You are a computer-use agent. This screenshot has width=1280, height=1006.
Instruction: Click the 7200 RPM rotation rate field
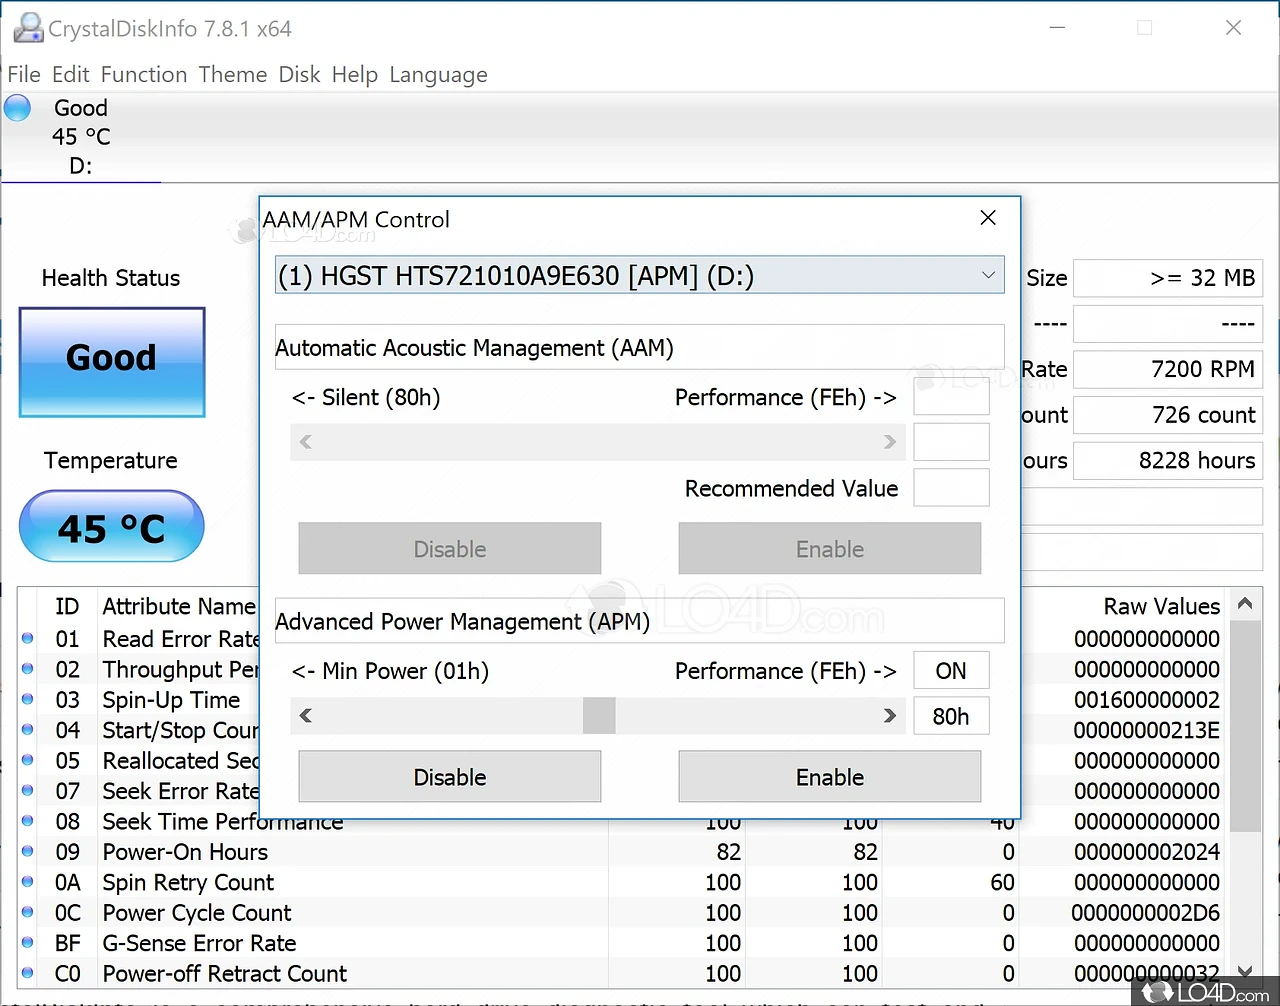pos(1168,369)
